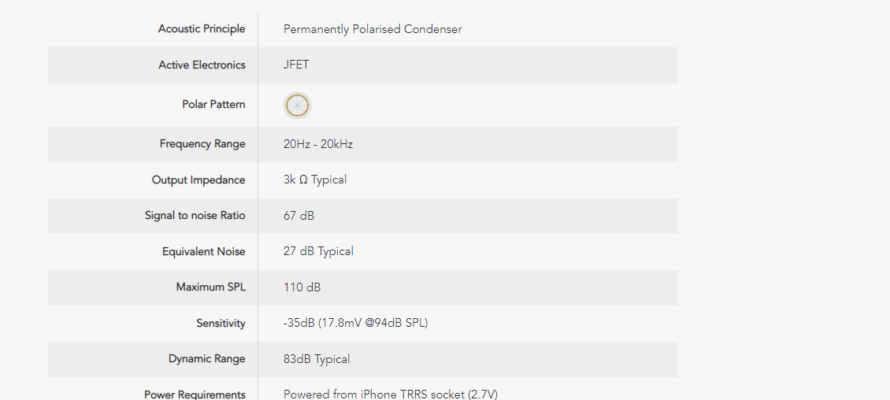Viewport: 890px width, 400px height.
Task: Click the Signal to noise Ratio label
Action: pyautogui.click(x=195, y=216)
